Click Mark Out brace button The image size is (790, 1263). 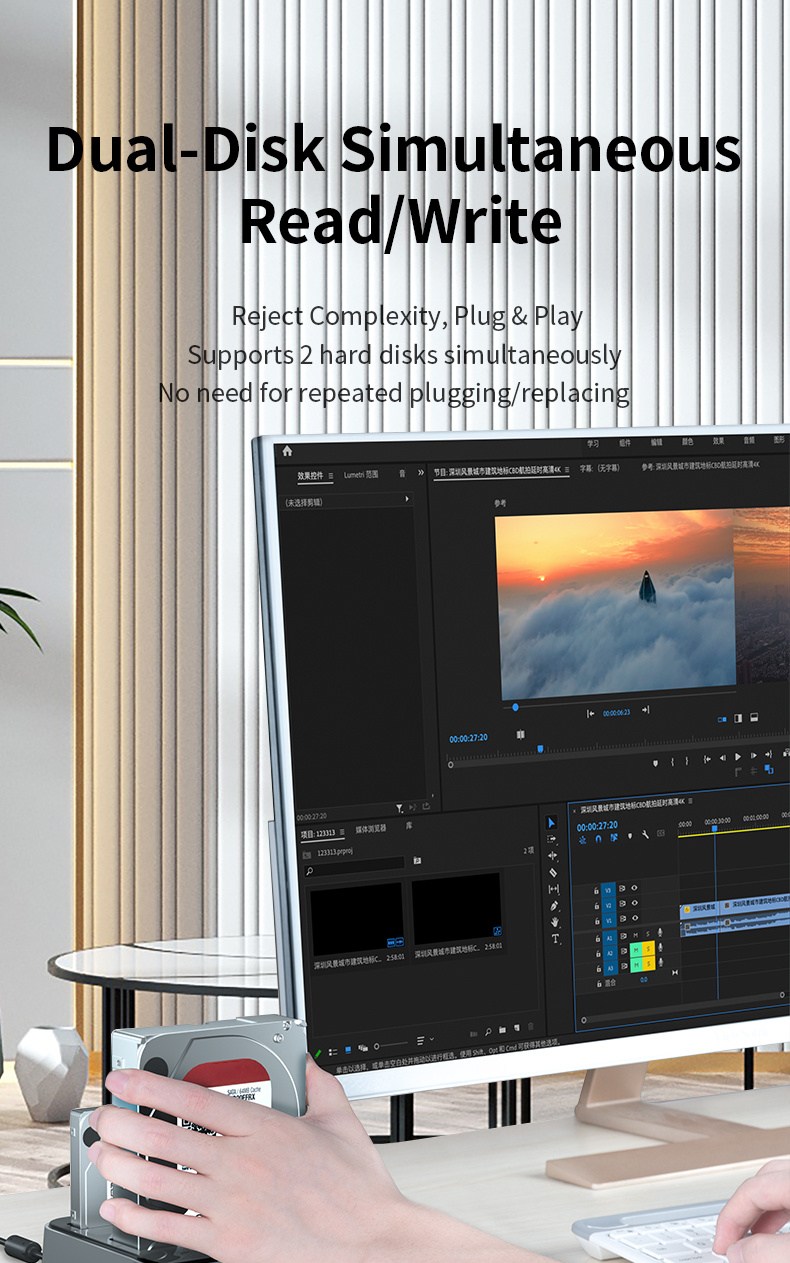click(x=687, y=760)
